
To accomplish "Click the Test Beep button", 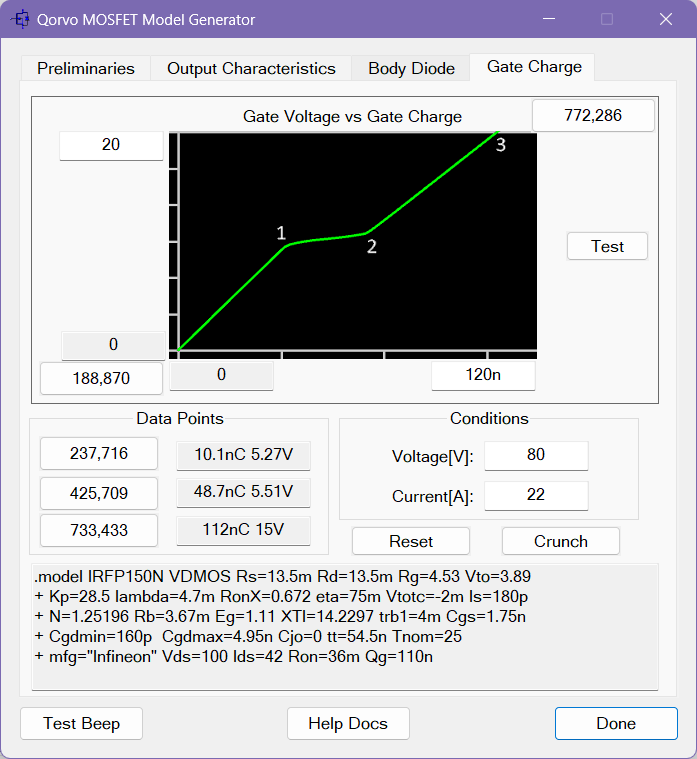I will tap(82, 723).
